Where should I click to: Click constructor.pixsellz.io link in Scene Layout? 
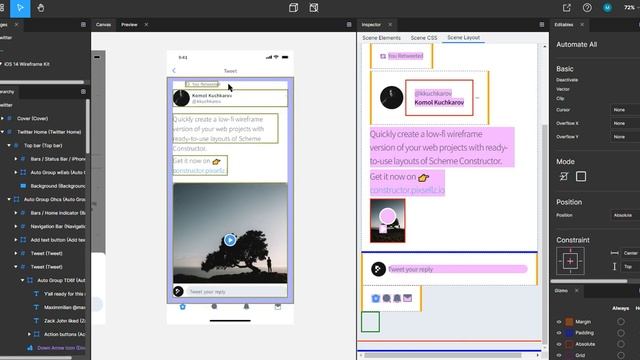(x=407, y=190)
